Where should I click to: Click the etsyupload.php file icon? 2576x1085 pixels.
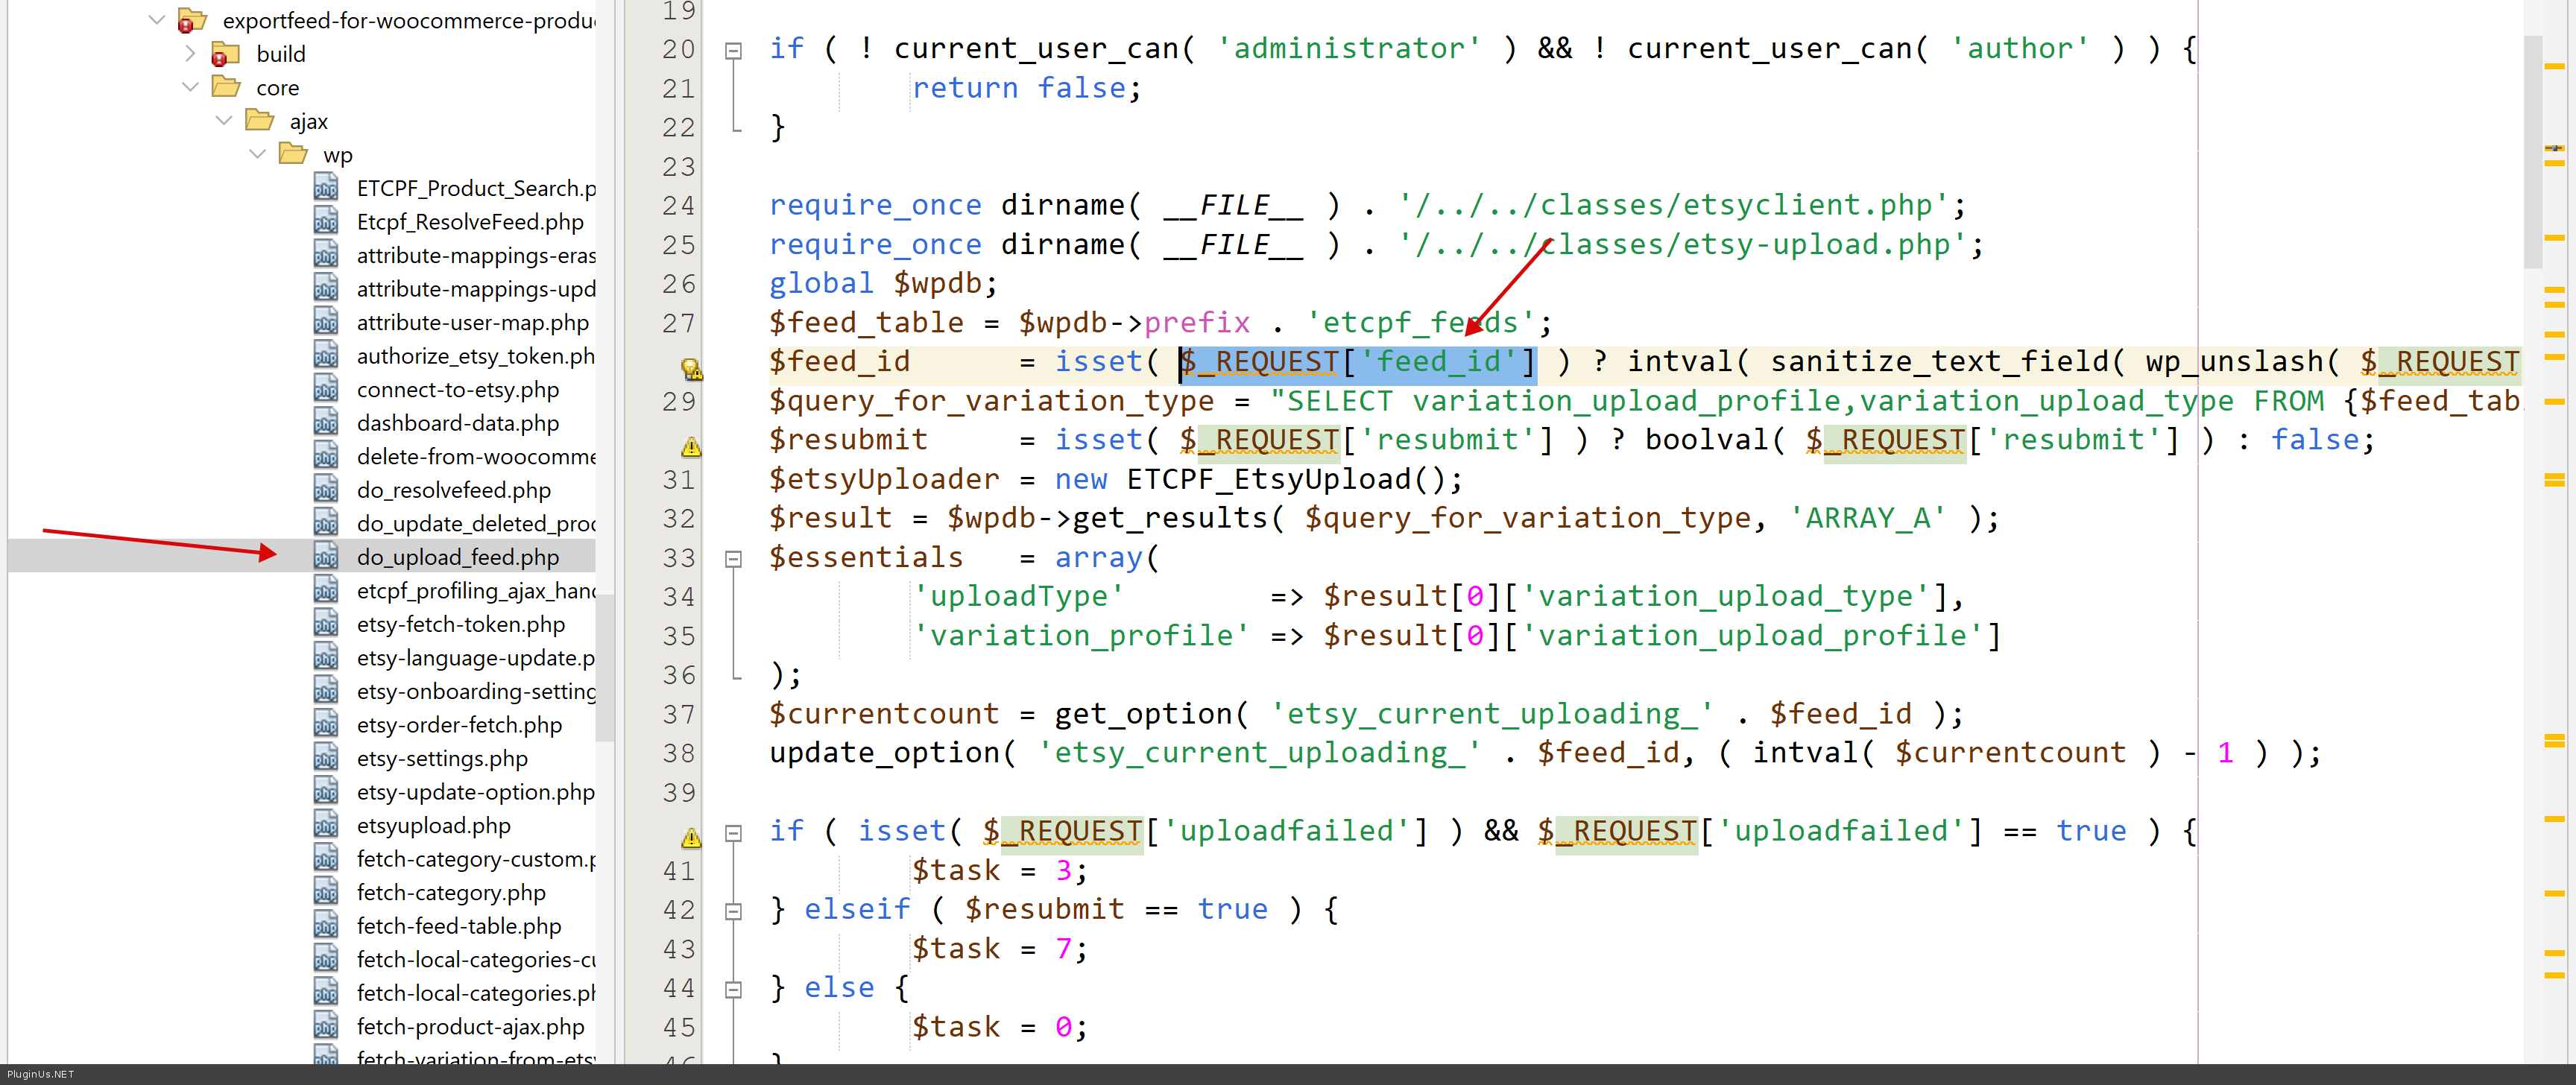point(326,825)
